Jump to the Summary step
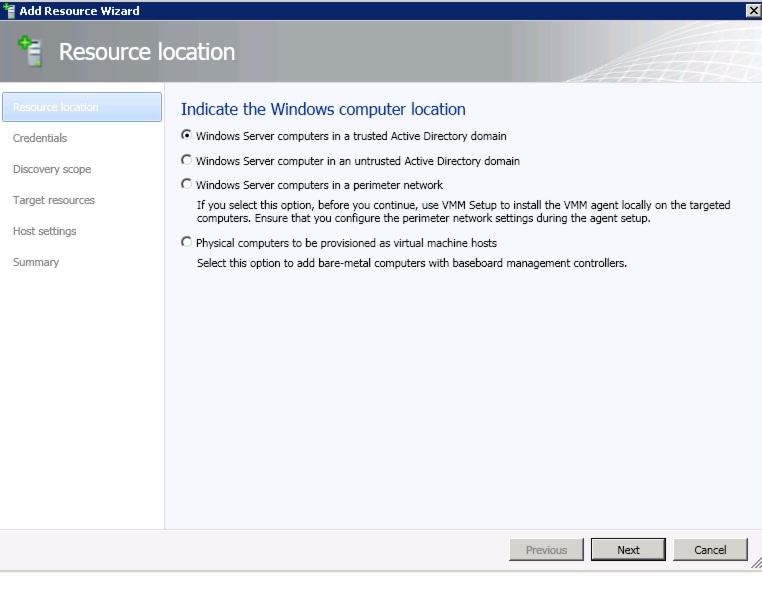Image resolution: width=762 pixels, height=600 pixels. click(36, 262)
